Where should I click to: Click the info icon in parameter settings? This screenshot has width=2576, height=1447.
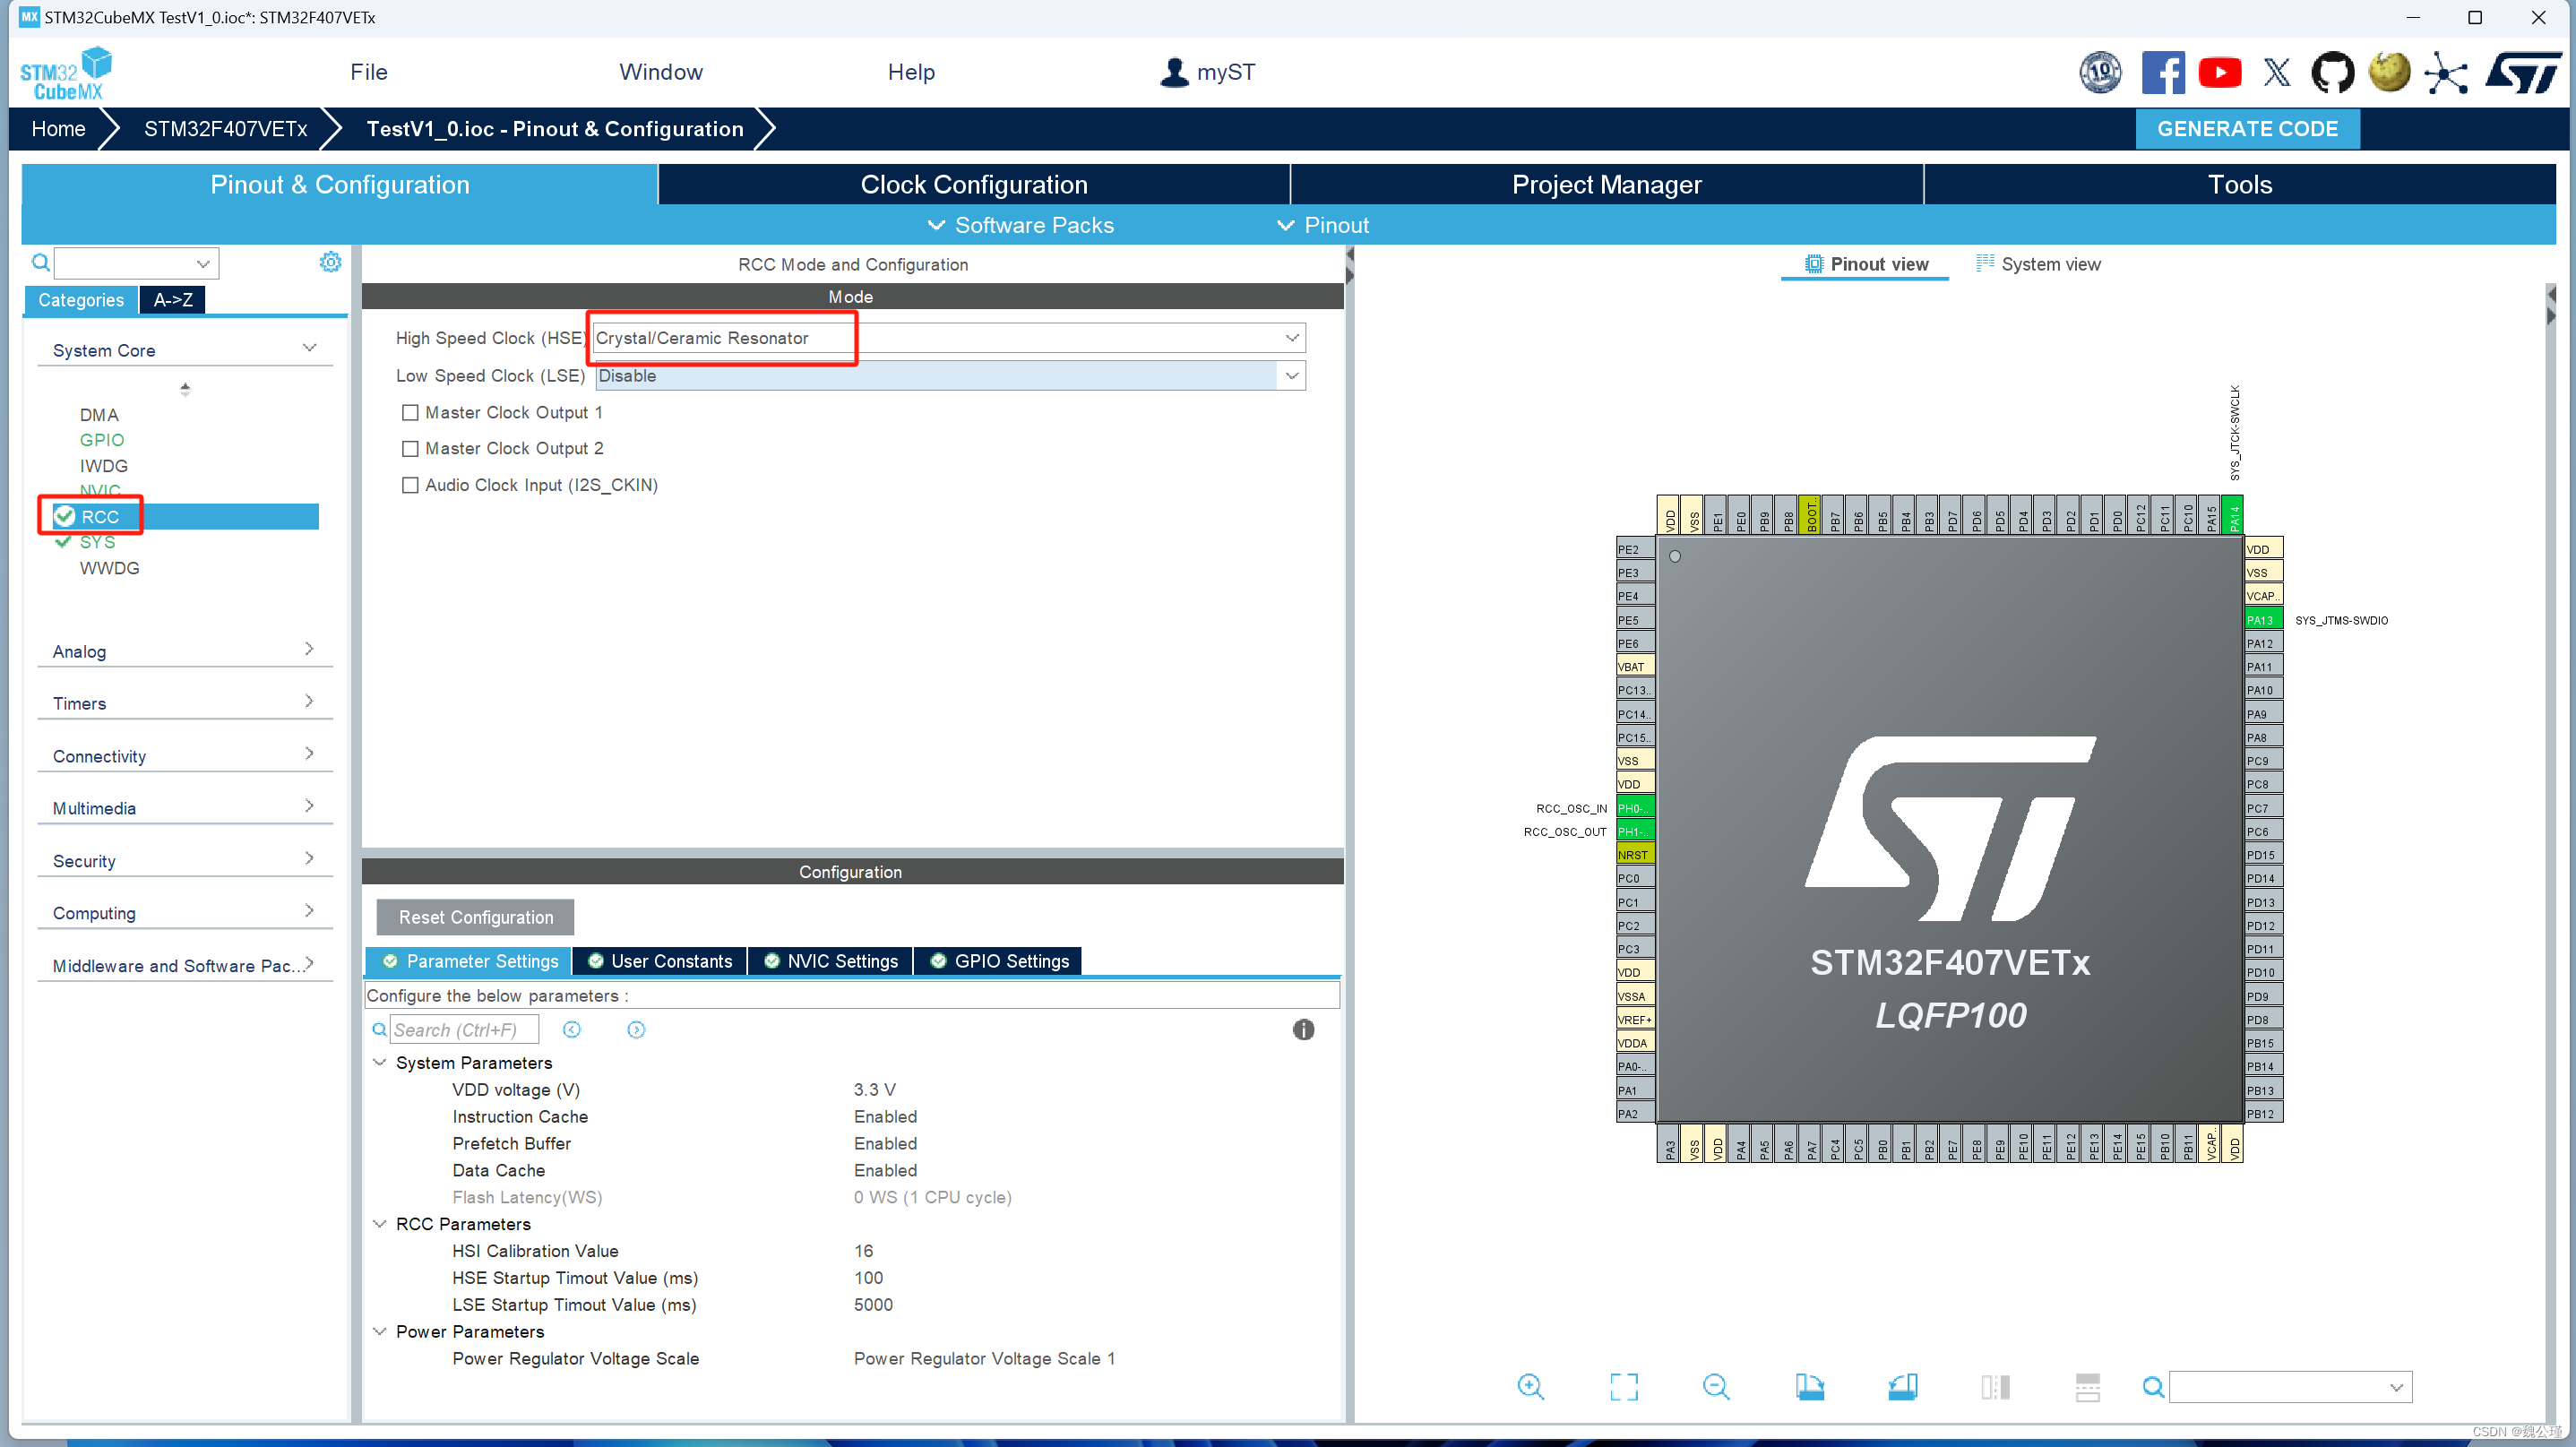point(1302,1029)
